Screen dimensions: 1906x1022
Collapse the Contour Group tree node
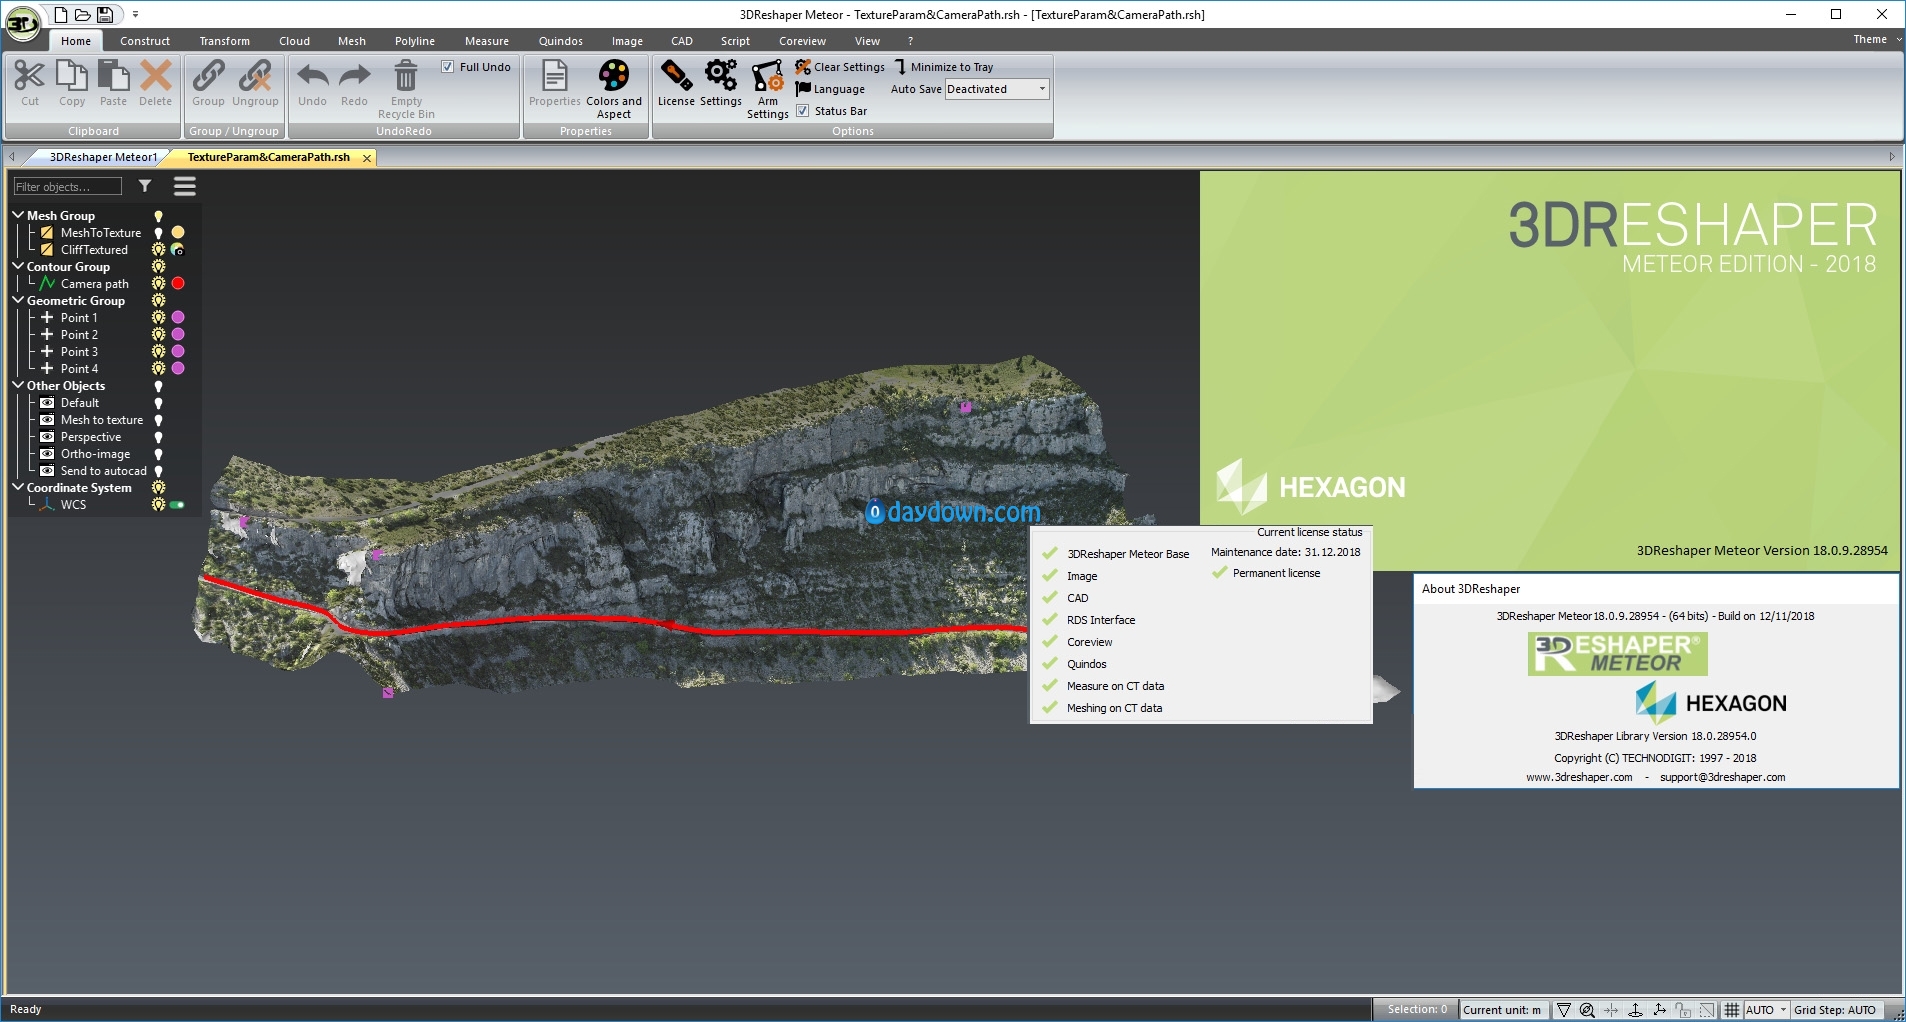[x=18, y=266]
